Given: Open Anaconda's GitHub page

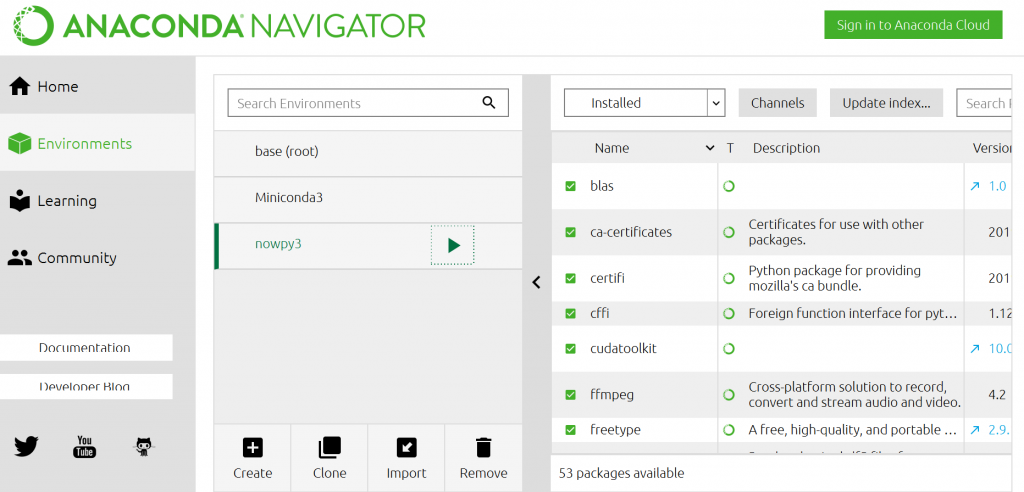Looking at the screenshot, I should click(143, 447).
